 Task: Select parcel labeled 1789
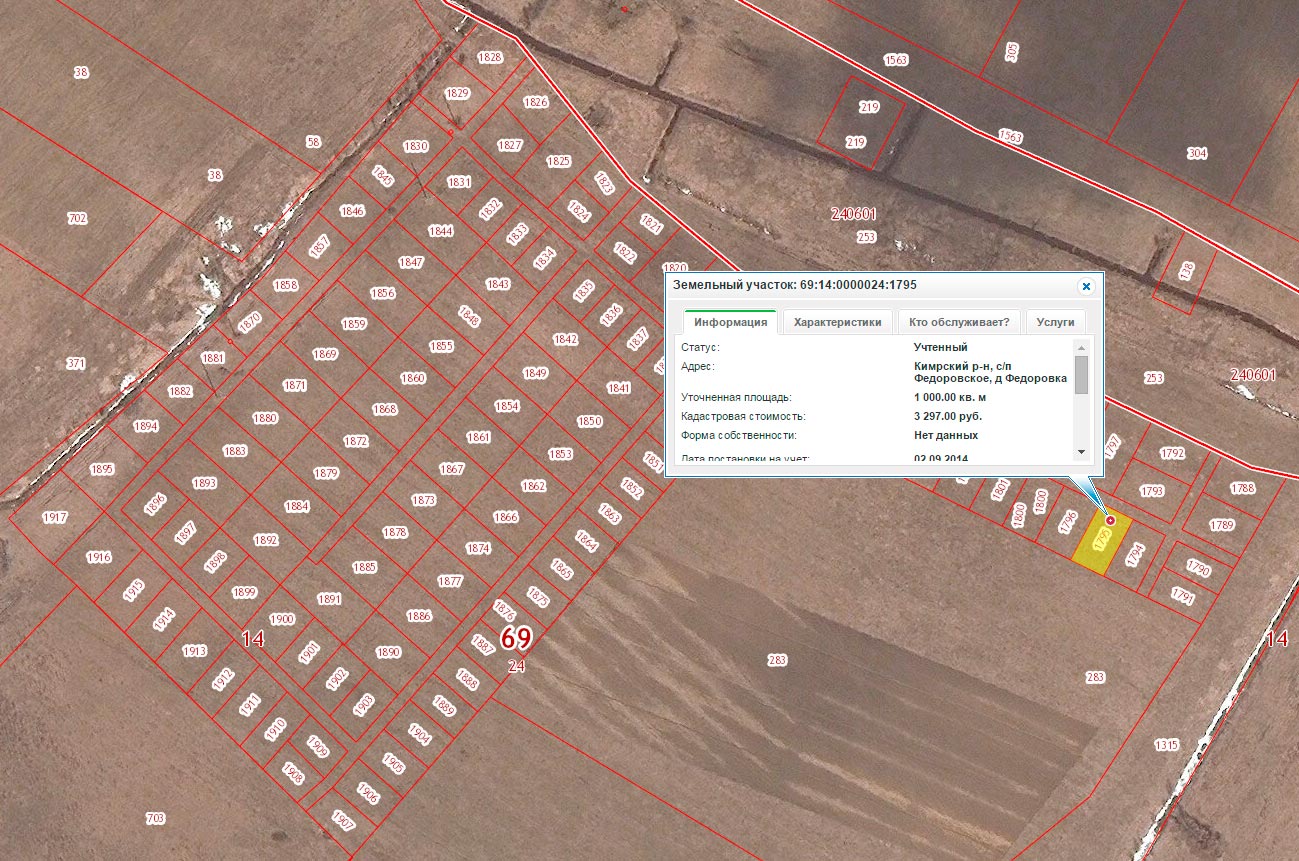click(x=1221, y=525)
